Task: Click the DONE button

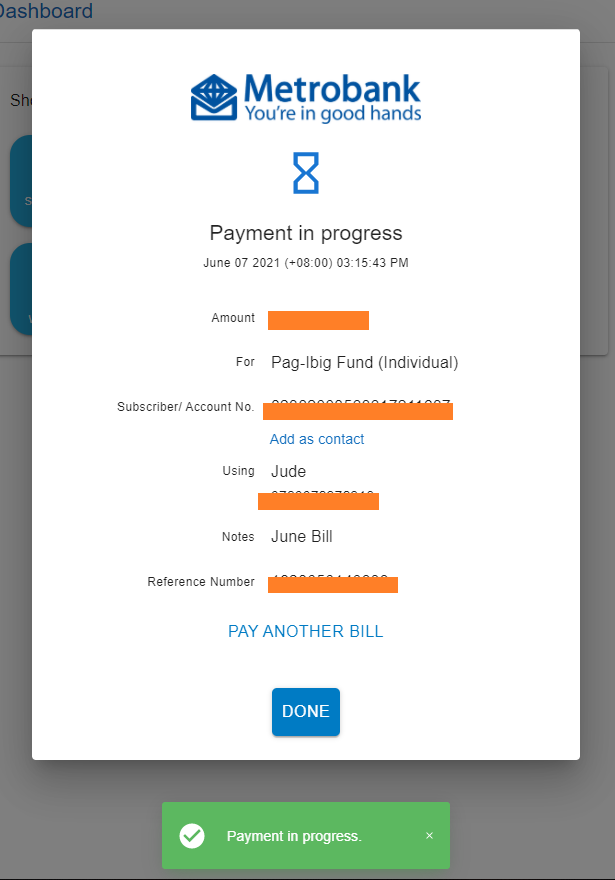Action: tap(306, 712)
